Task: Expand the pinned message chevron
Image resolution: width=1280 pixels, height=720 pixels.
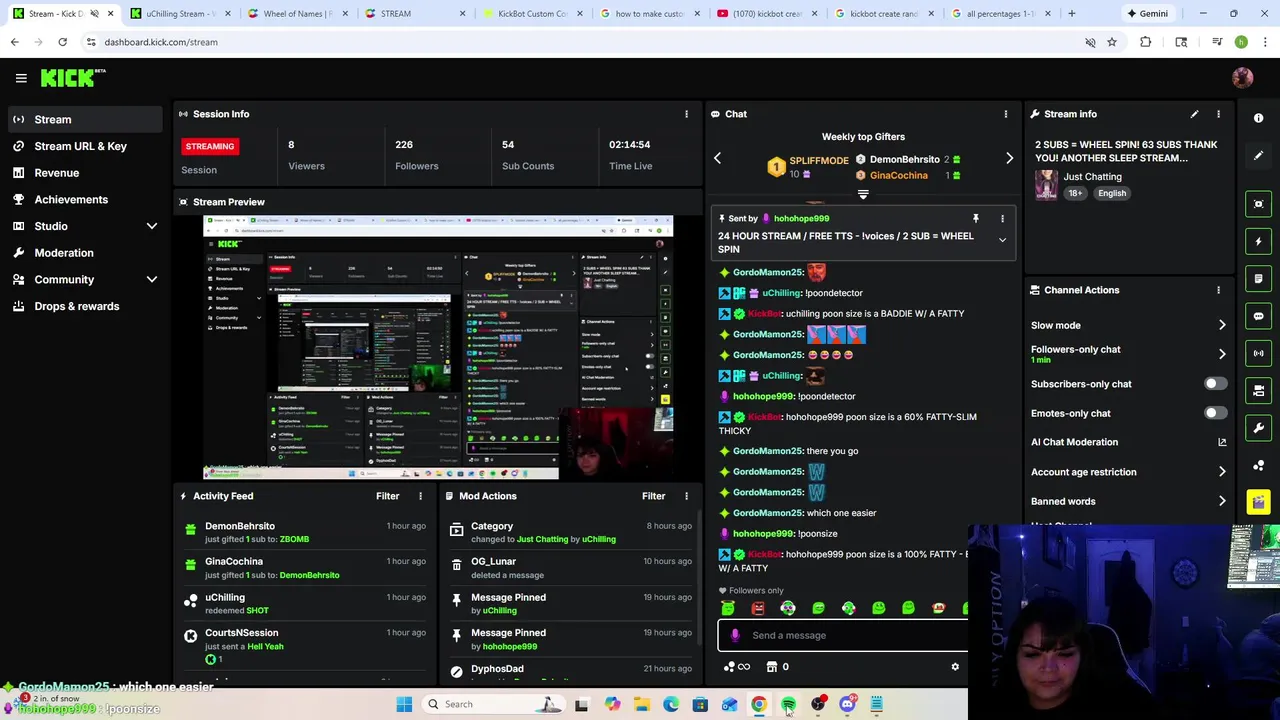Action: [x=1002, y=240]
